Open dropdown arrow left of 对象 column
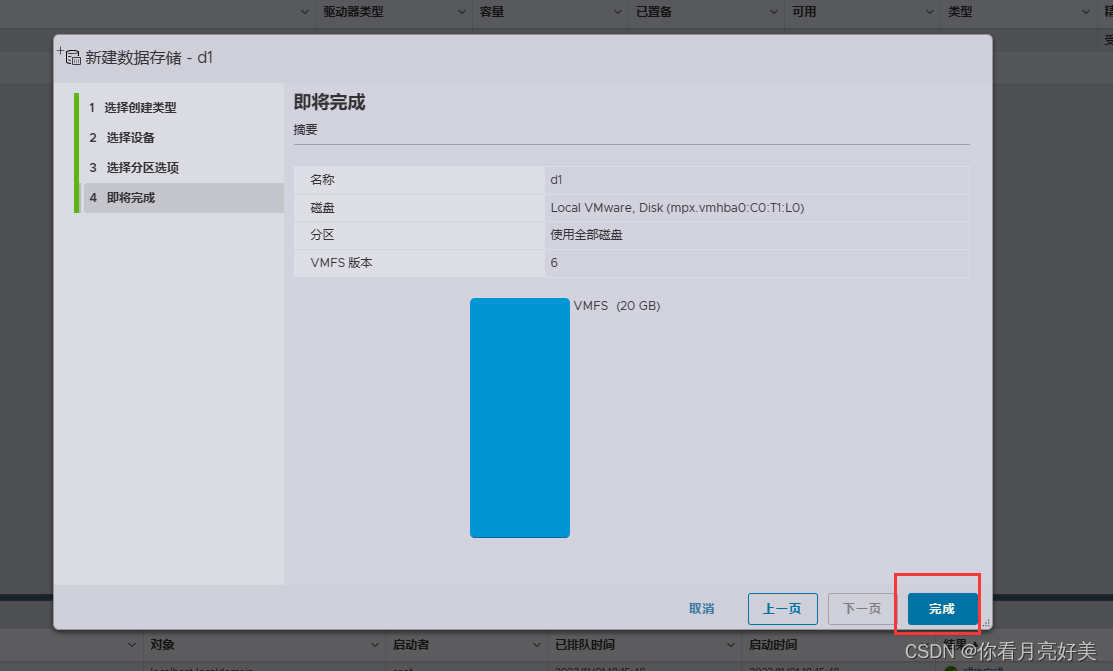The height and width of the screenshot is (671, 1113). [x=131, y=645]
